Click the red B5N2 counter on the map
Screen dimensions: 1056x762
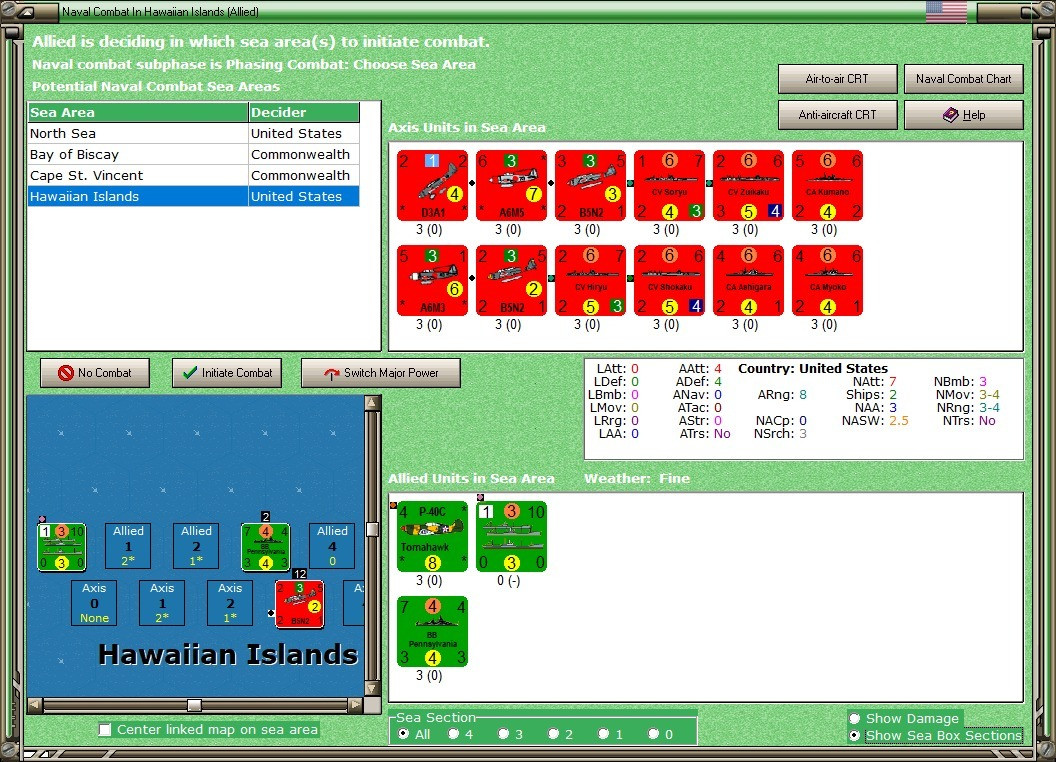pos(300,604)
